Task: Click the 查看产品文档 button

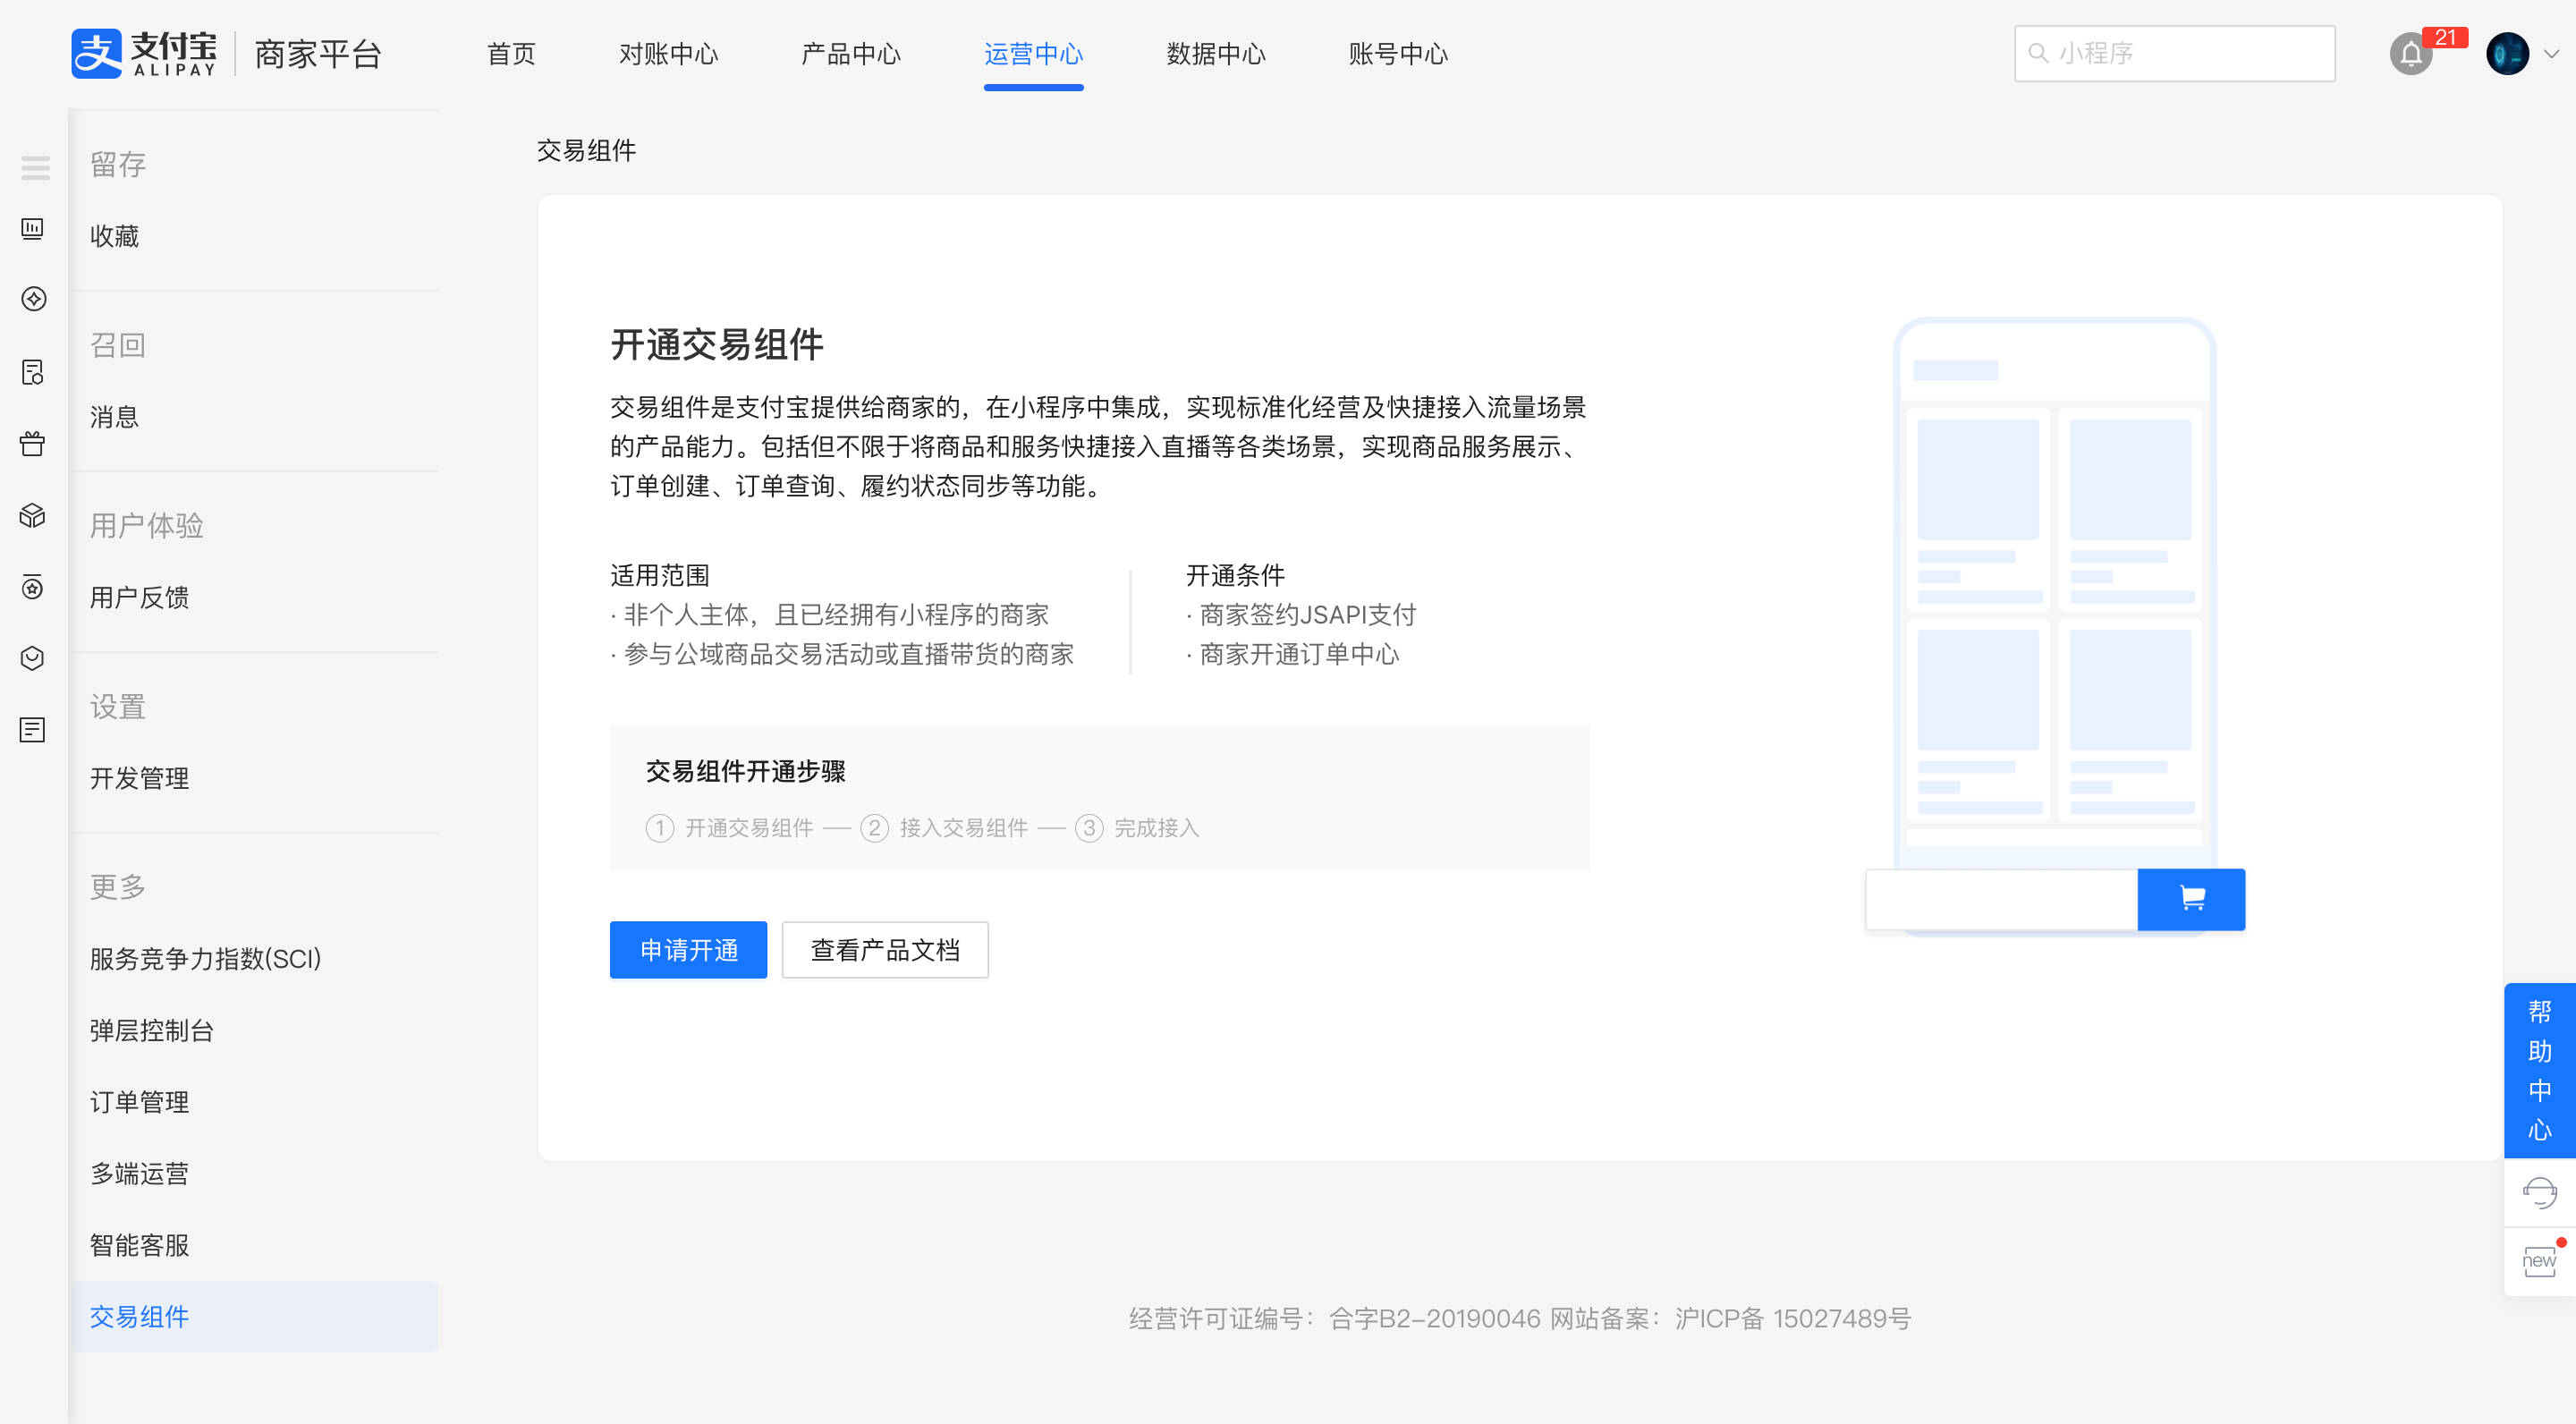Action: pos(885,950)
